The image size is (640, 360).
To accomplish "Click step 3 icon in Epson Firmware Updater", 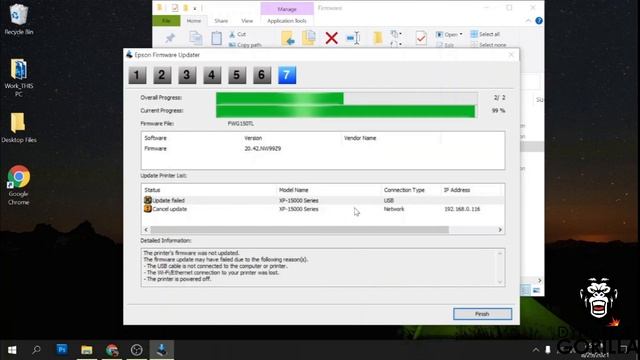I will pos(187,75).
